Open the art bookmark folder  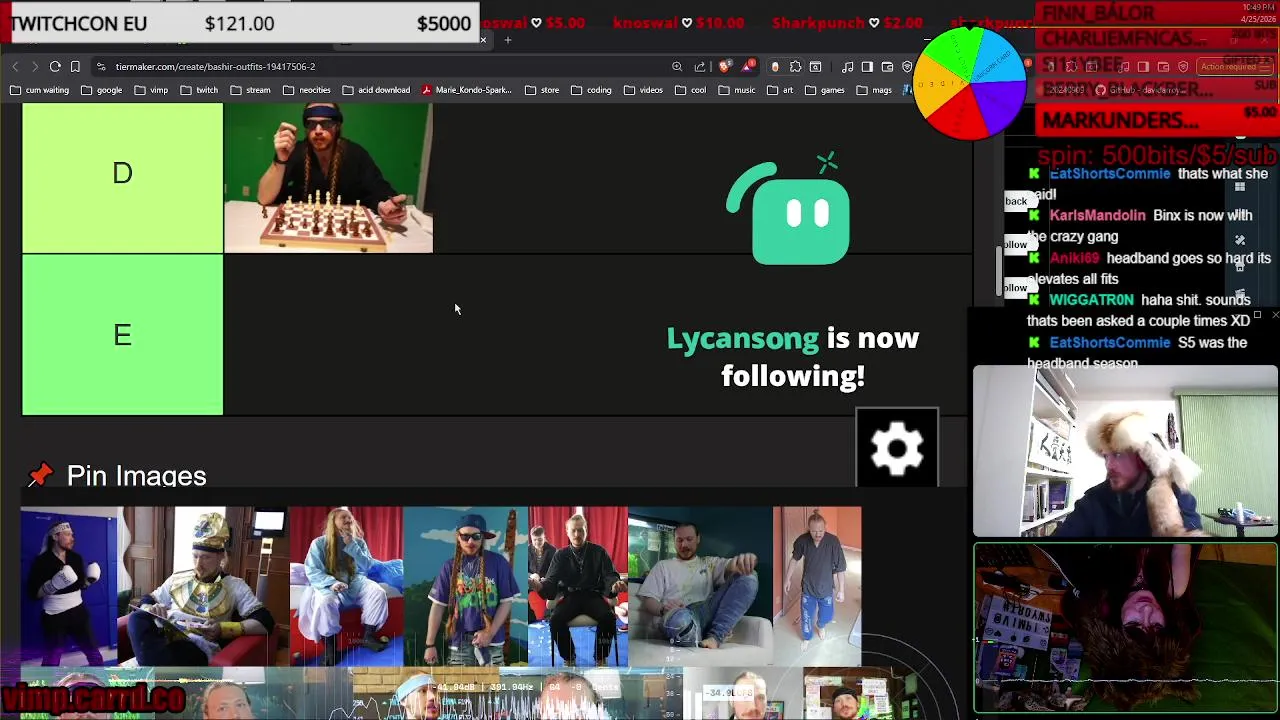[x=781, y=90]
